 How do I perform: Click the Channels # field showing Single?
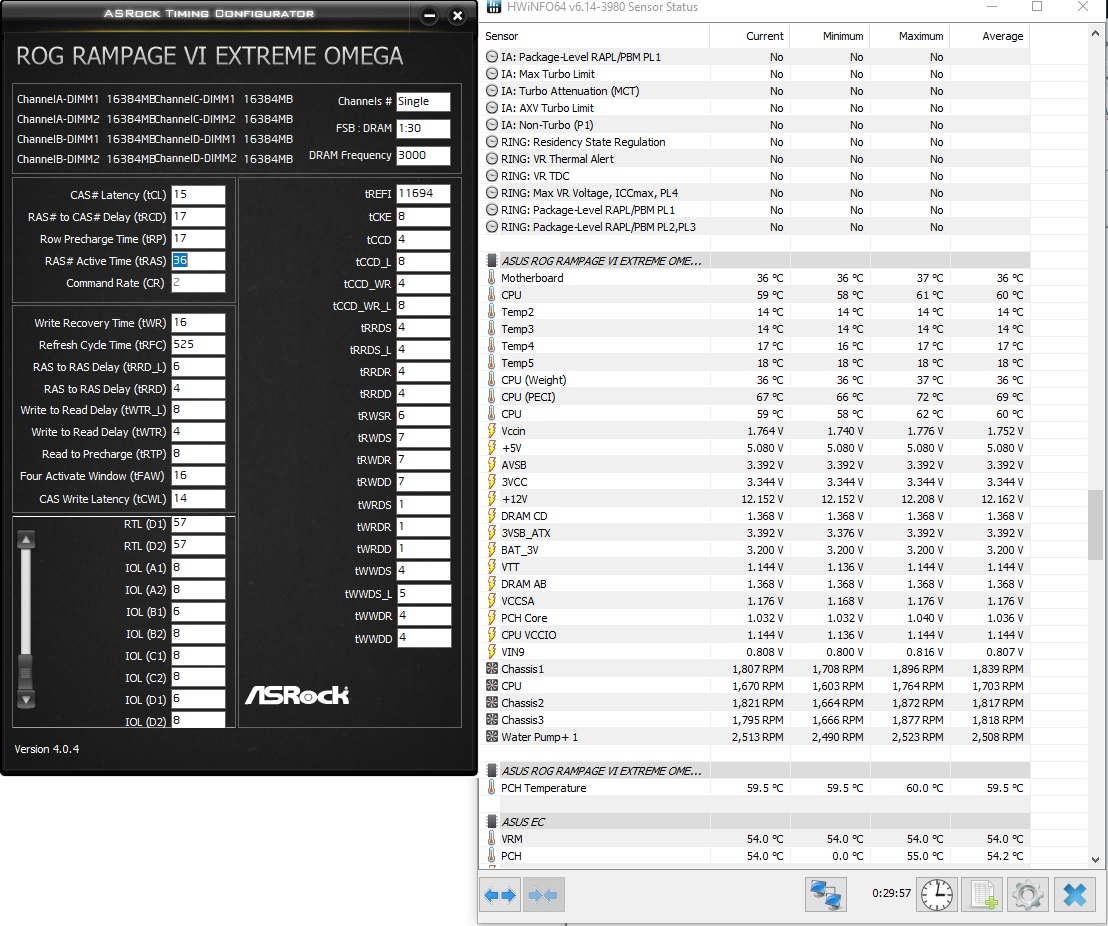[x=423, y=102]
